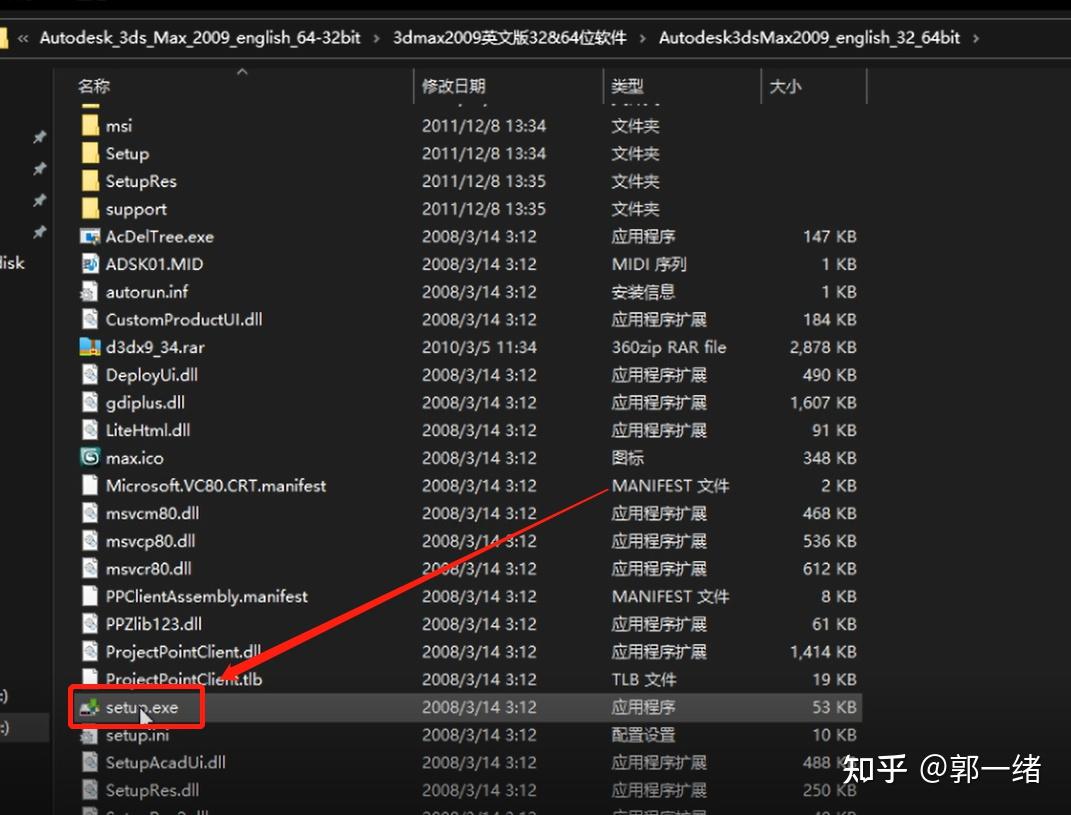This screenshot has height=815, width=1071.
Task: Click the gdiplus.dll file icon
Action: pyautogui.click(x=89, y=402)
